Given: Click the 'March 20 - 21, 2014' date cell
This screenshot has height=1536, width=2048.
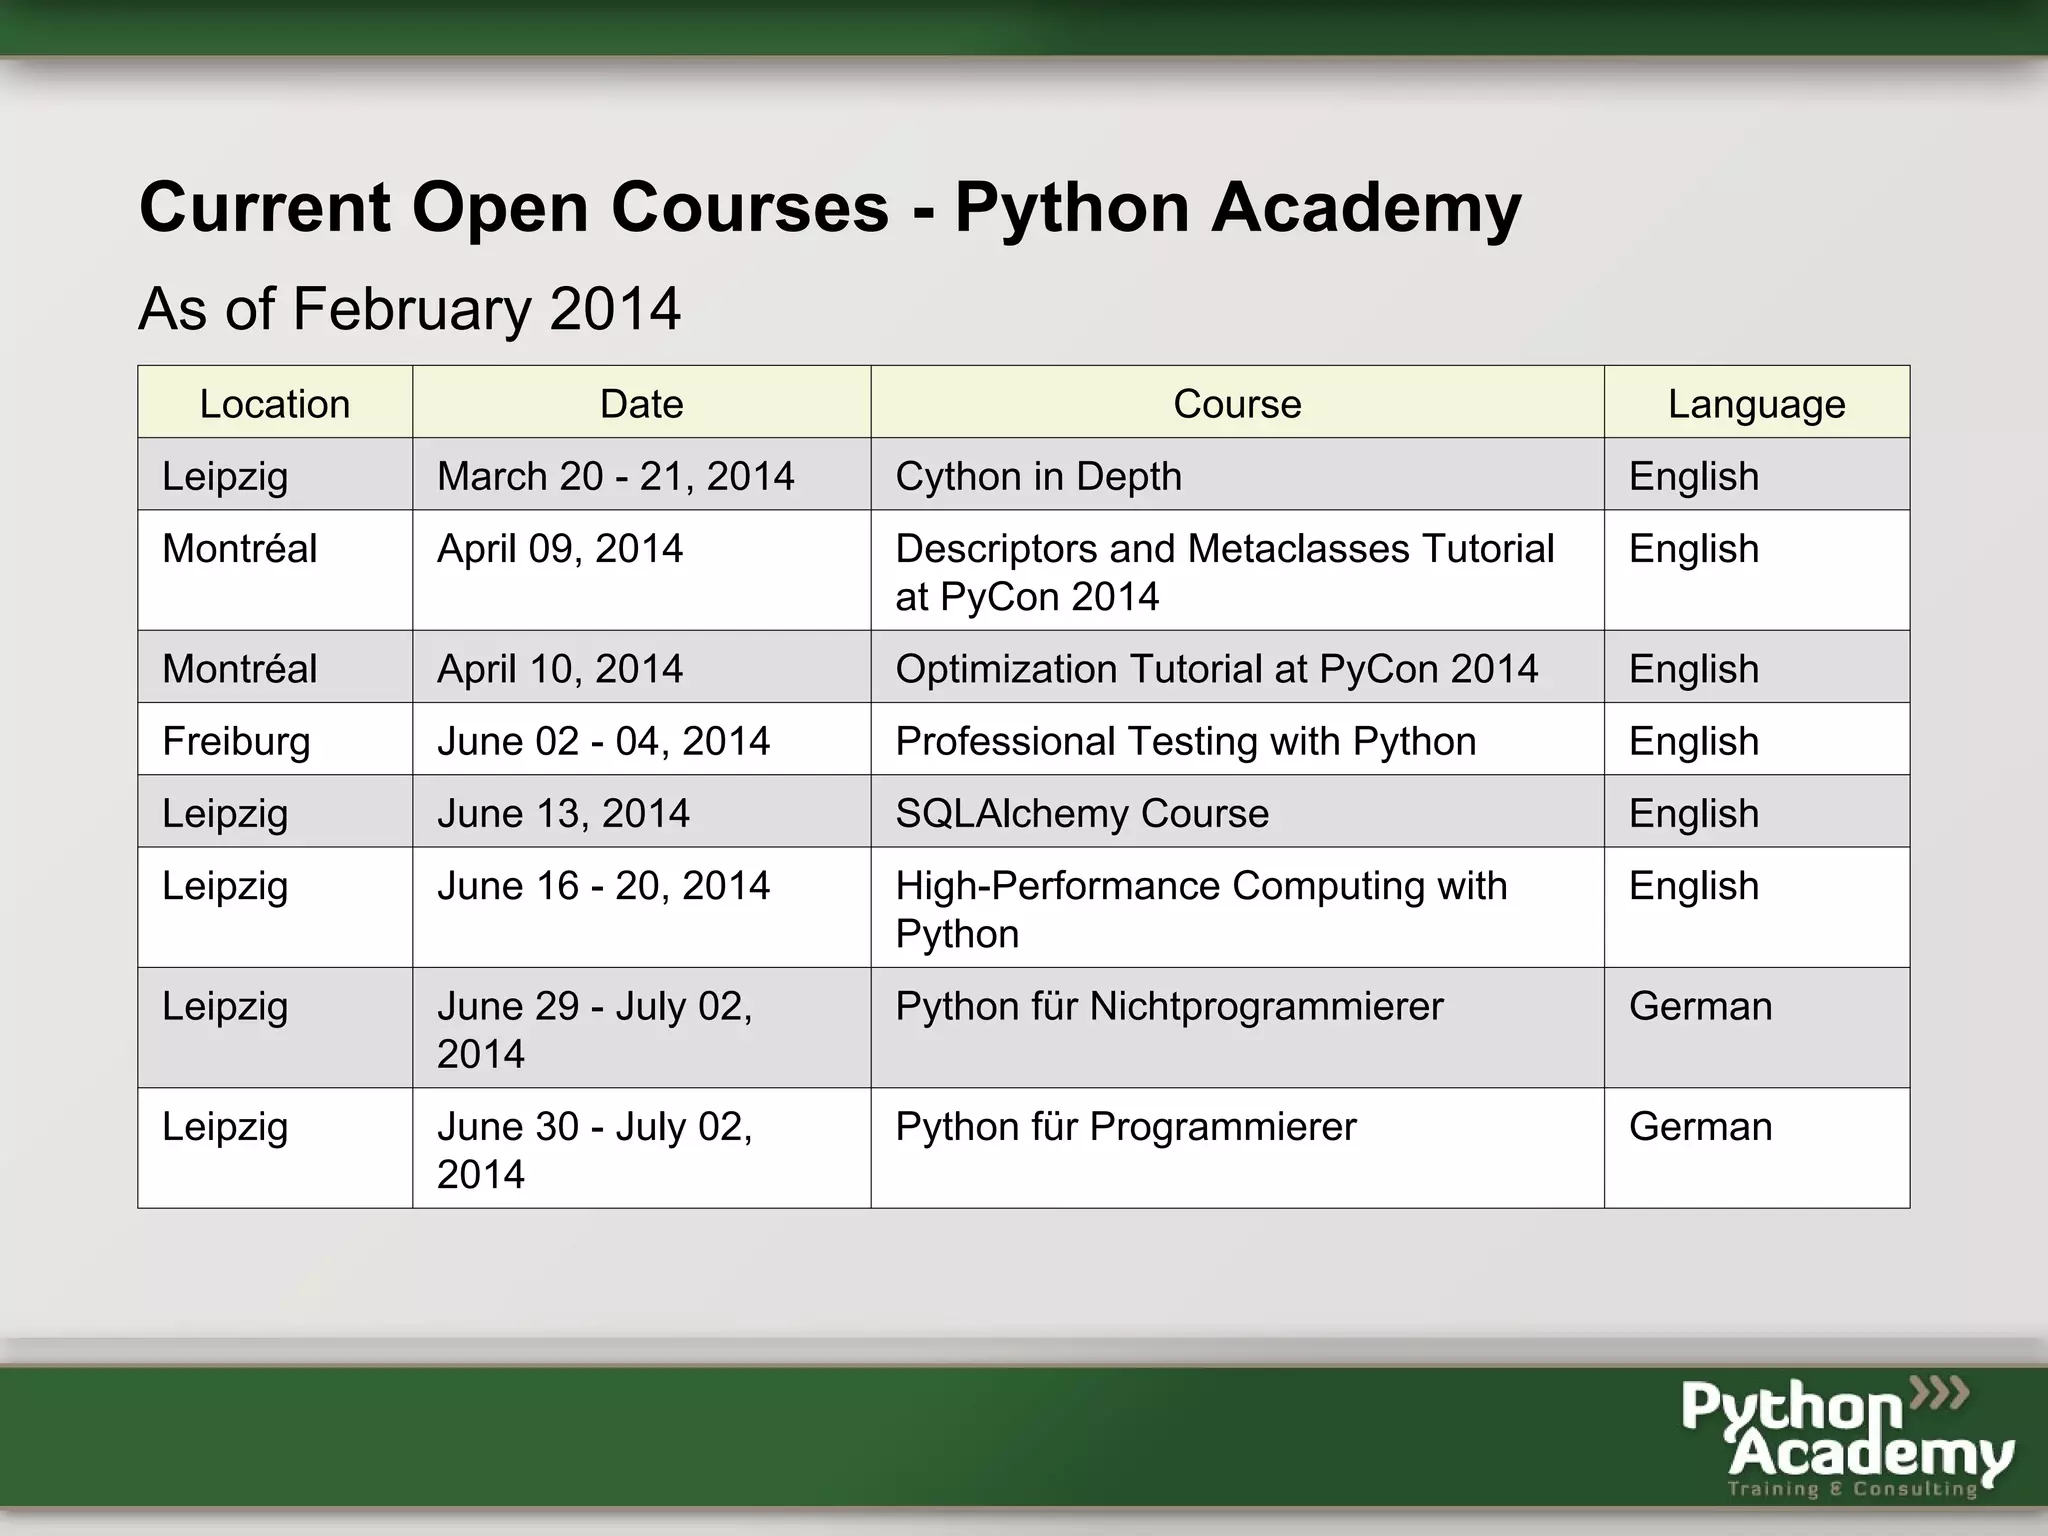Looking at the screenshot, I should [642, 475].
